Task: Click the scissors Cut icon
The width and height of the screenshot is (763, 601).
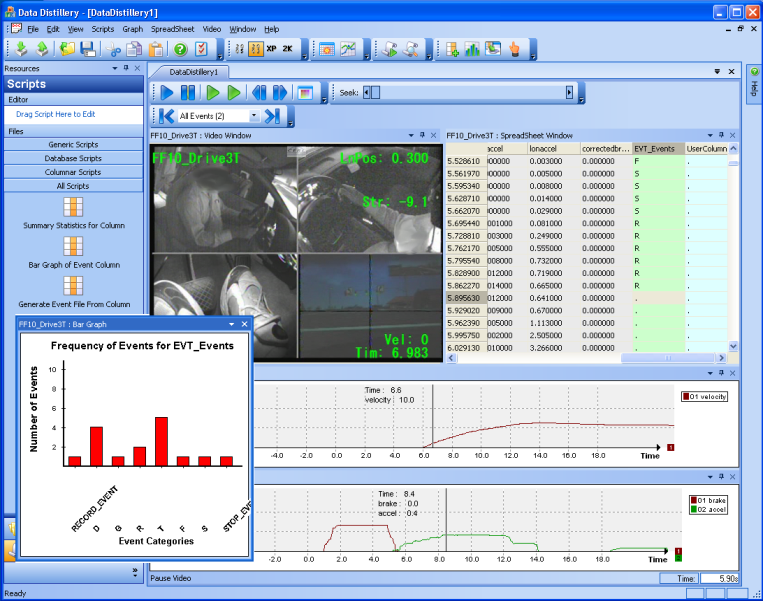Action: 113,49
